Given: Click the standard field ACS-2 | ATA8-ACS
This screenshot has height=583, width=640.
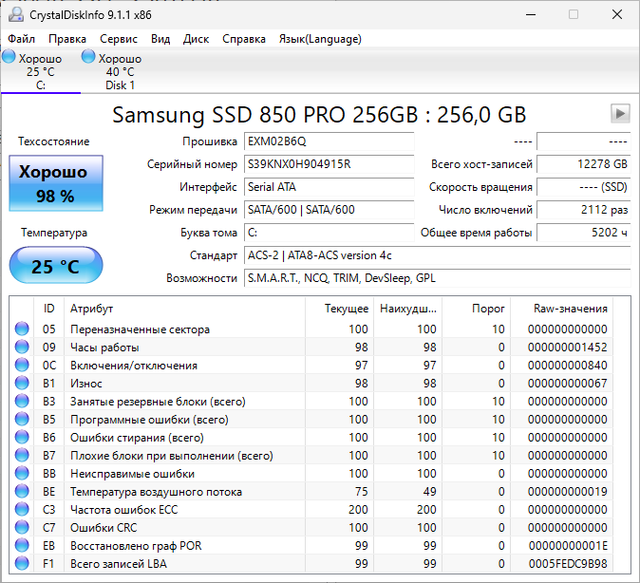Looking at the screenshot, I should click(437, 256).
